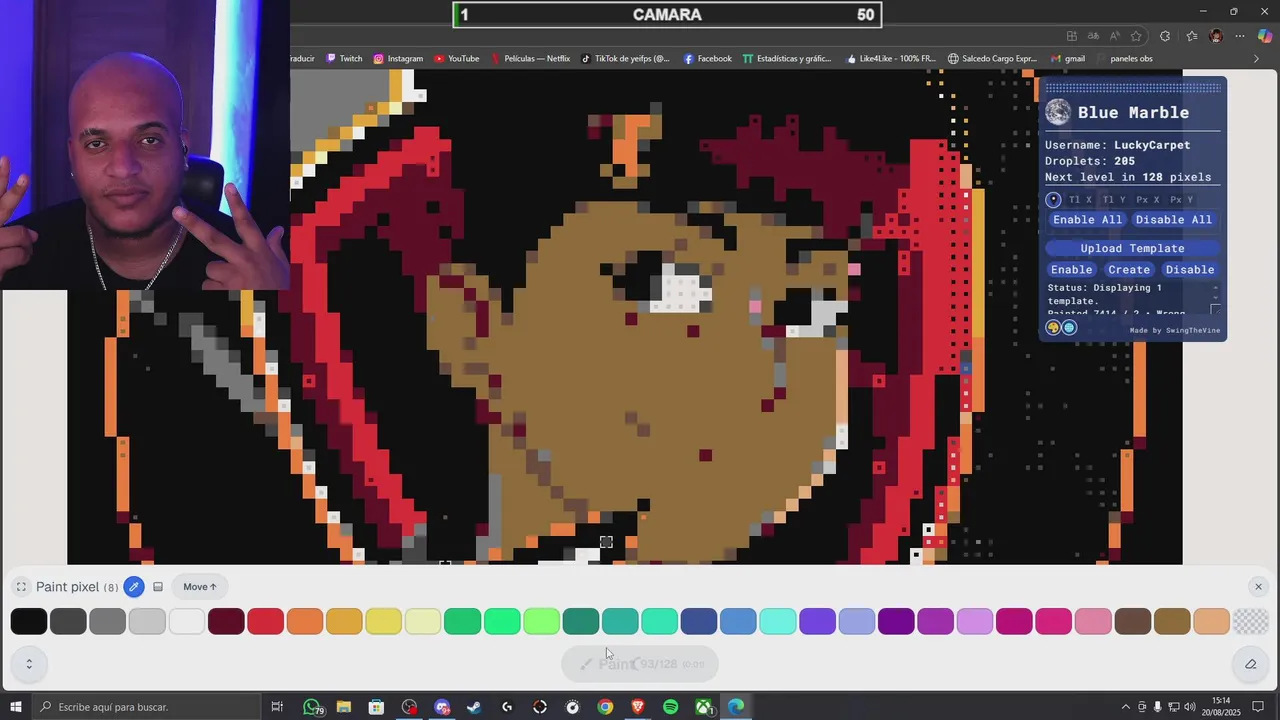Click the Blue Marble globe logo
Image resolution: width=1280 pixels, height=720 pixels.
click(1058, 112)
